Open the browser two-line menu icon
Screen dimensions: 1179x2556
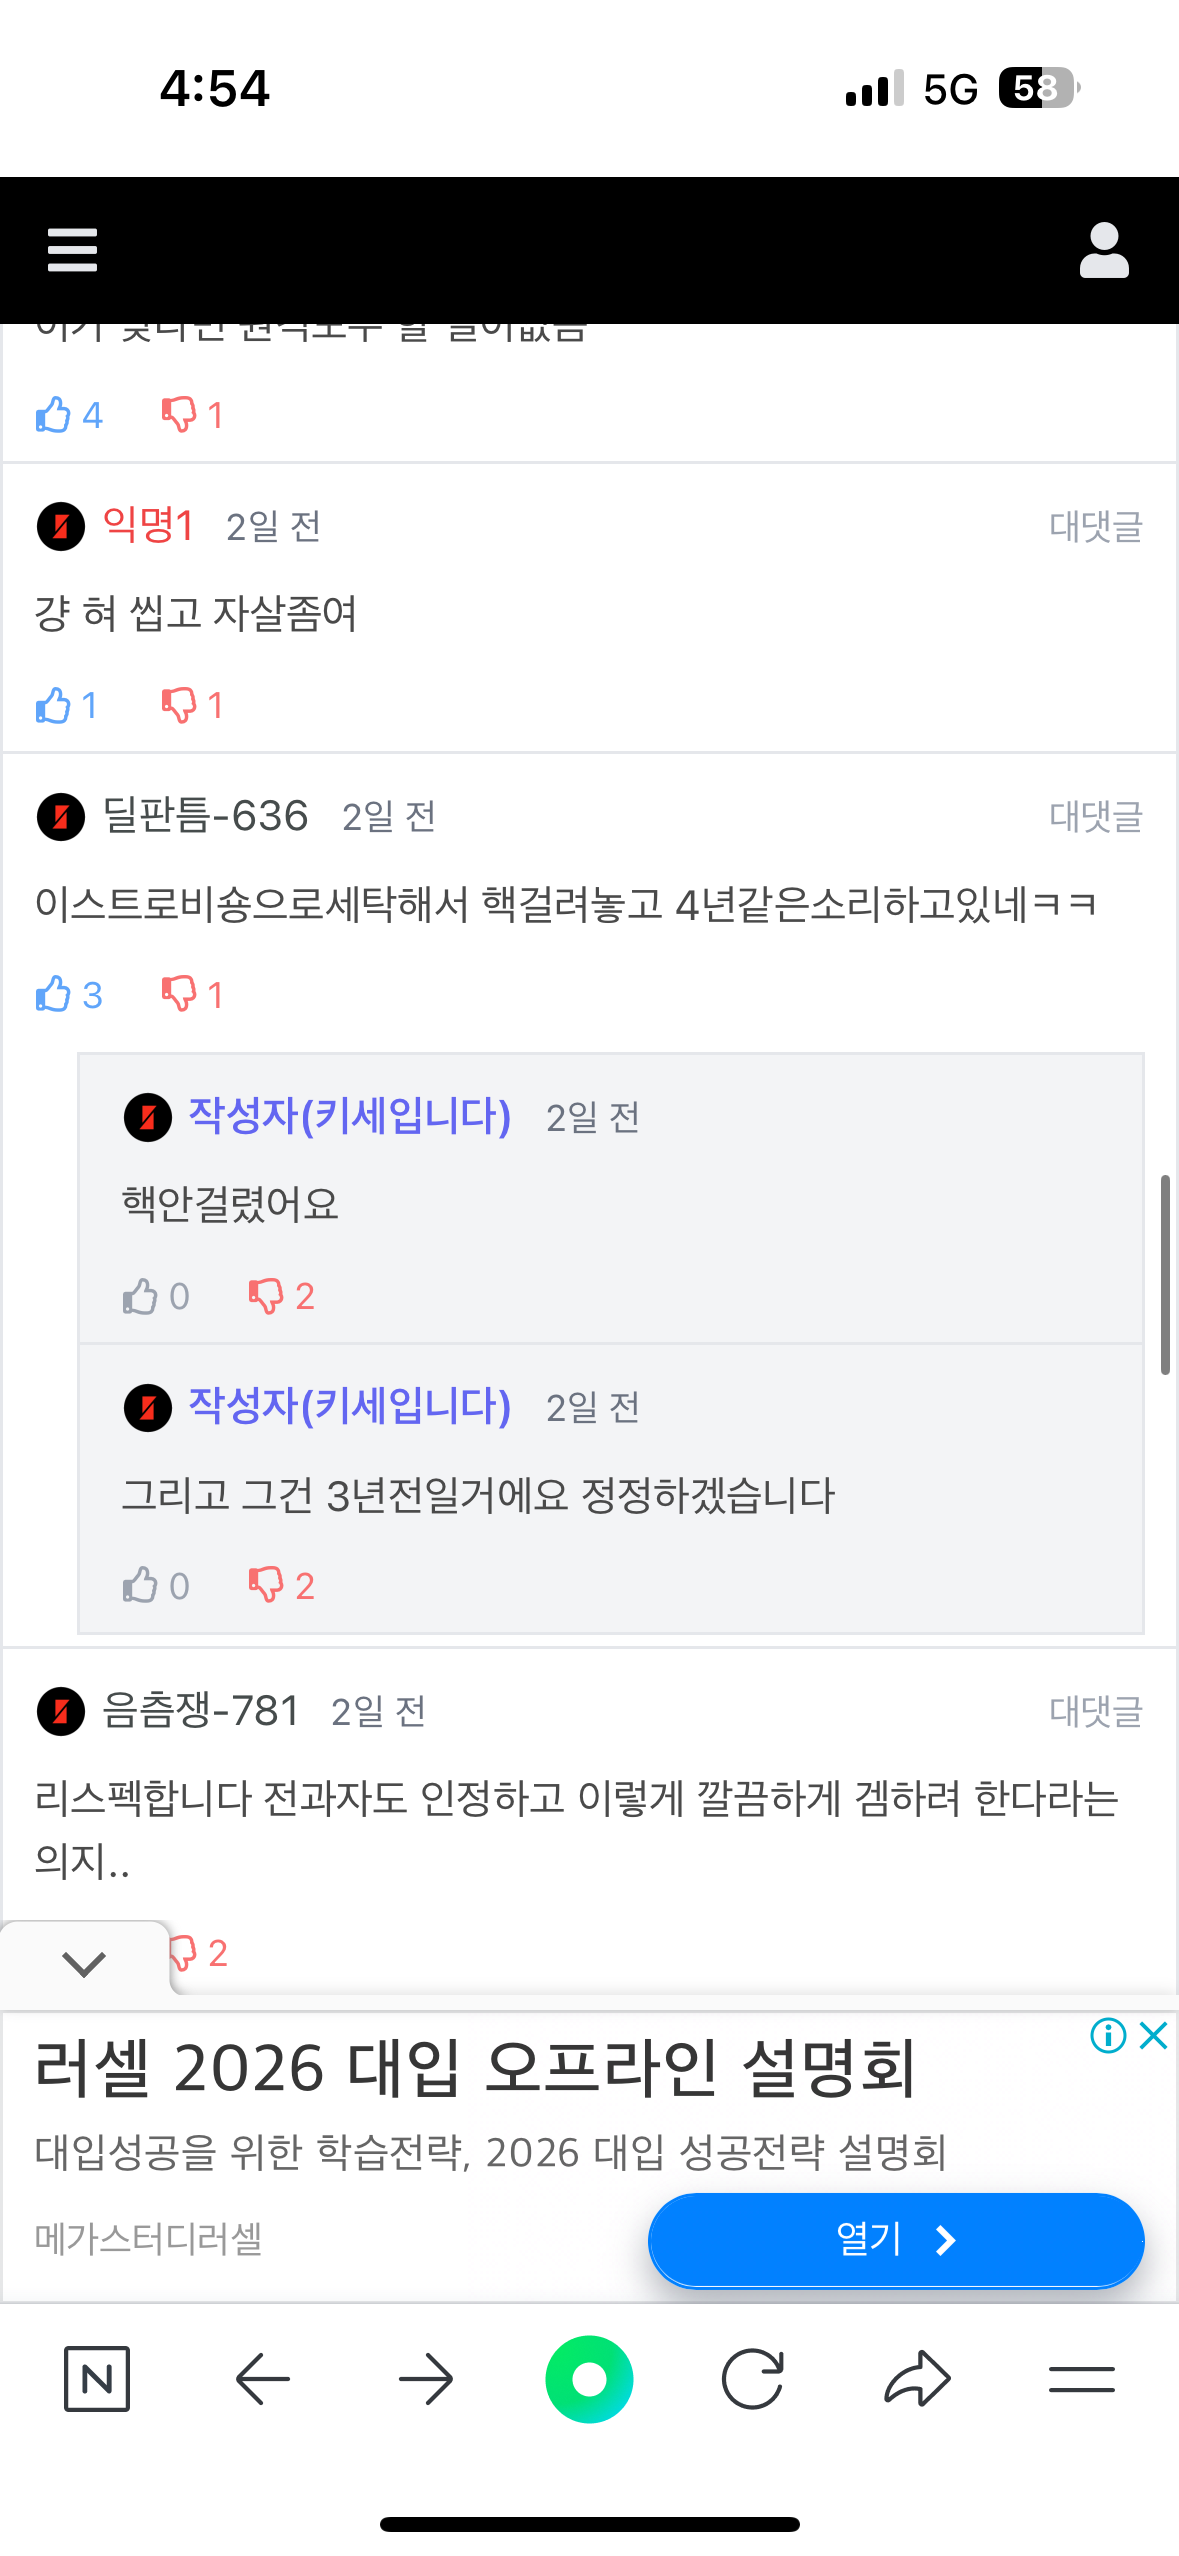[x=1081, y=2378]
